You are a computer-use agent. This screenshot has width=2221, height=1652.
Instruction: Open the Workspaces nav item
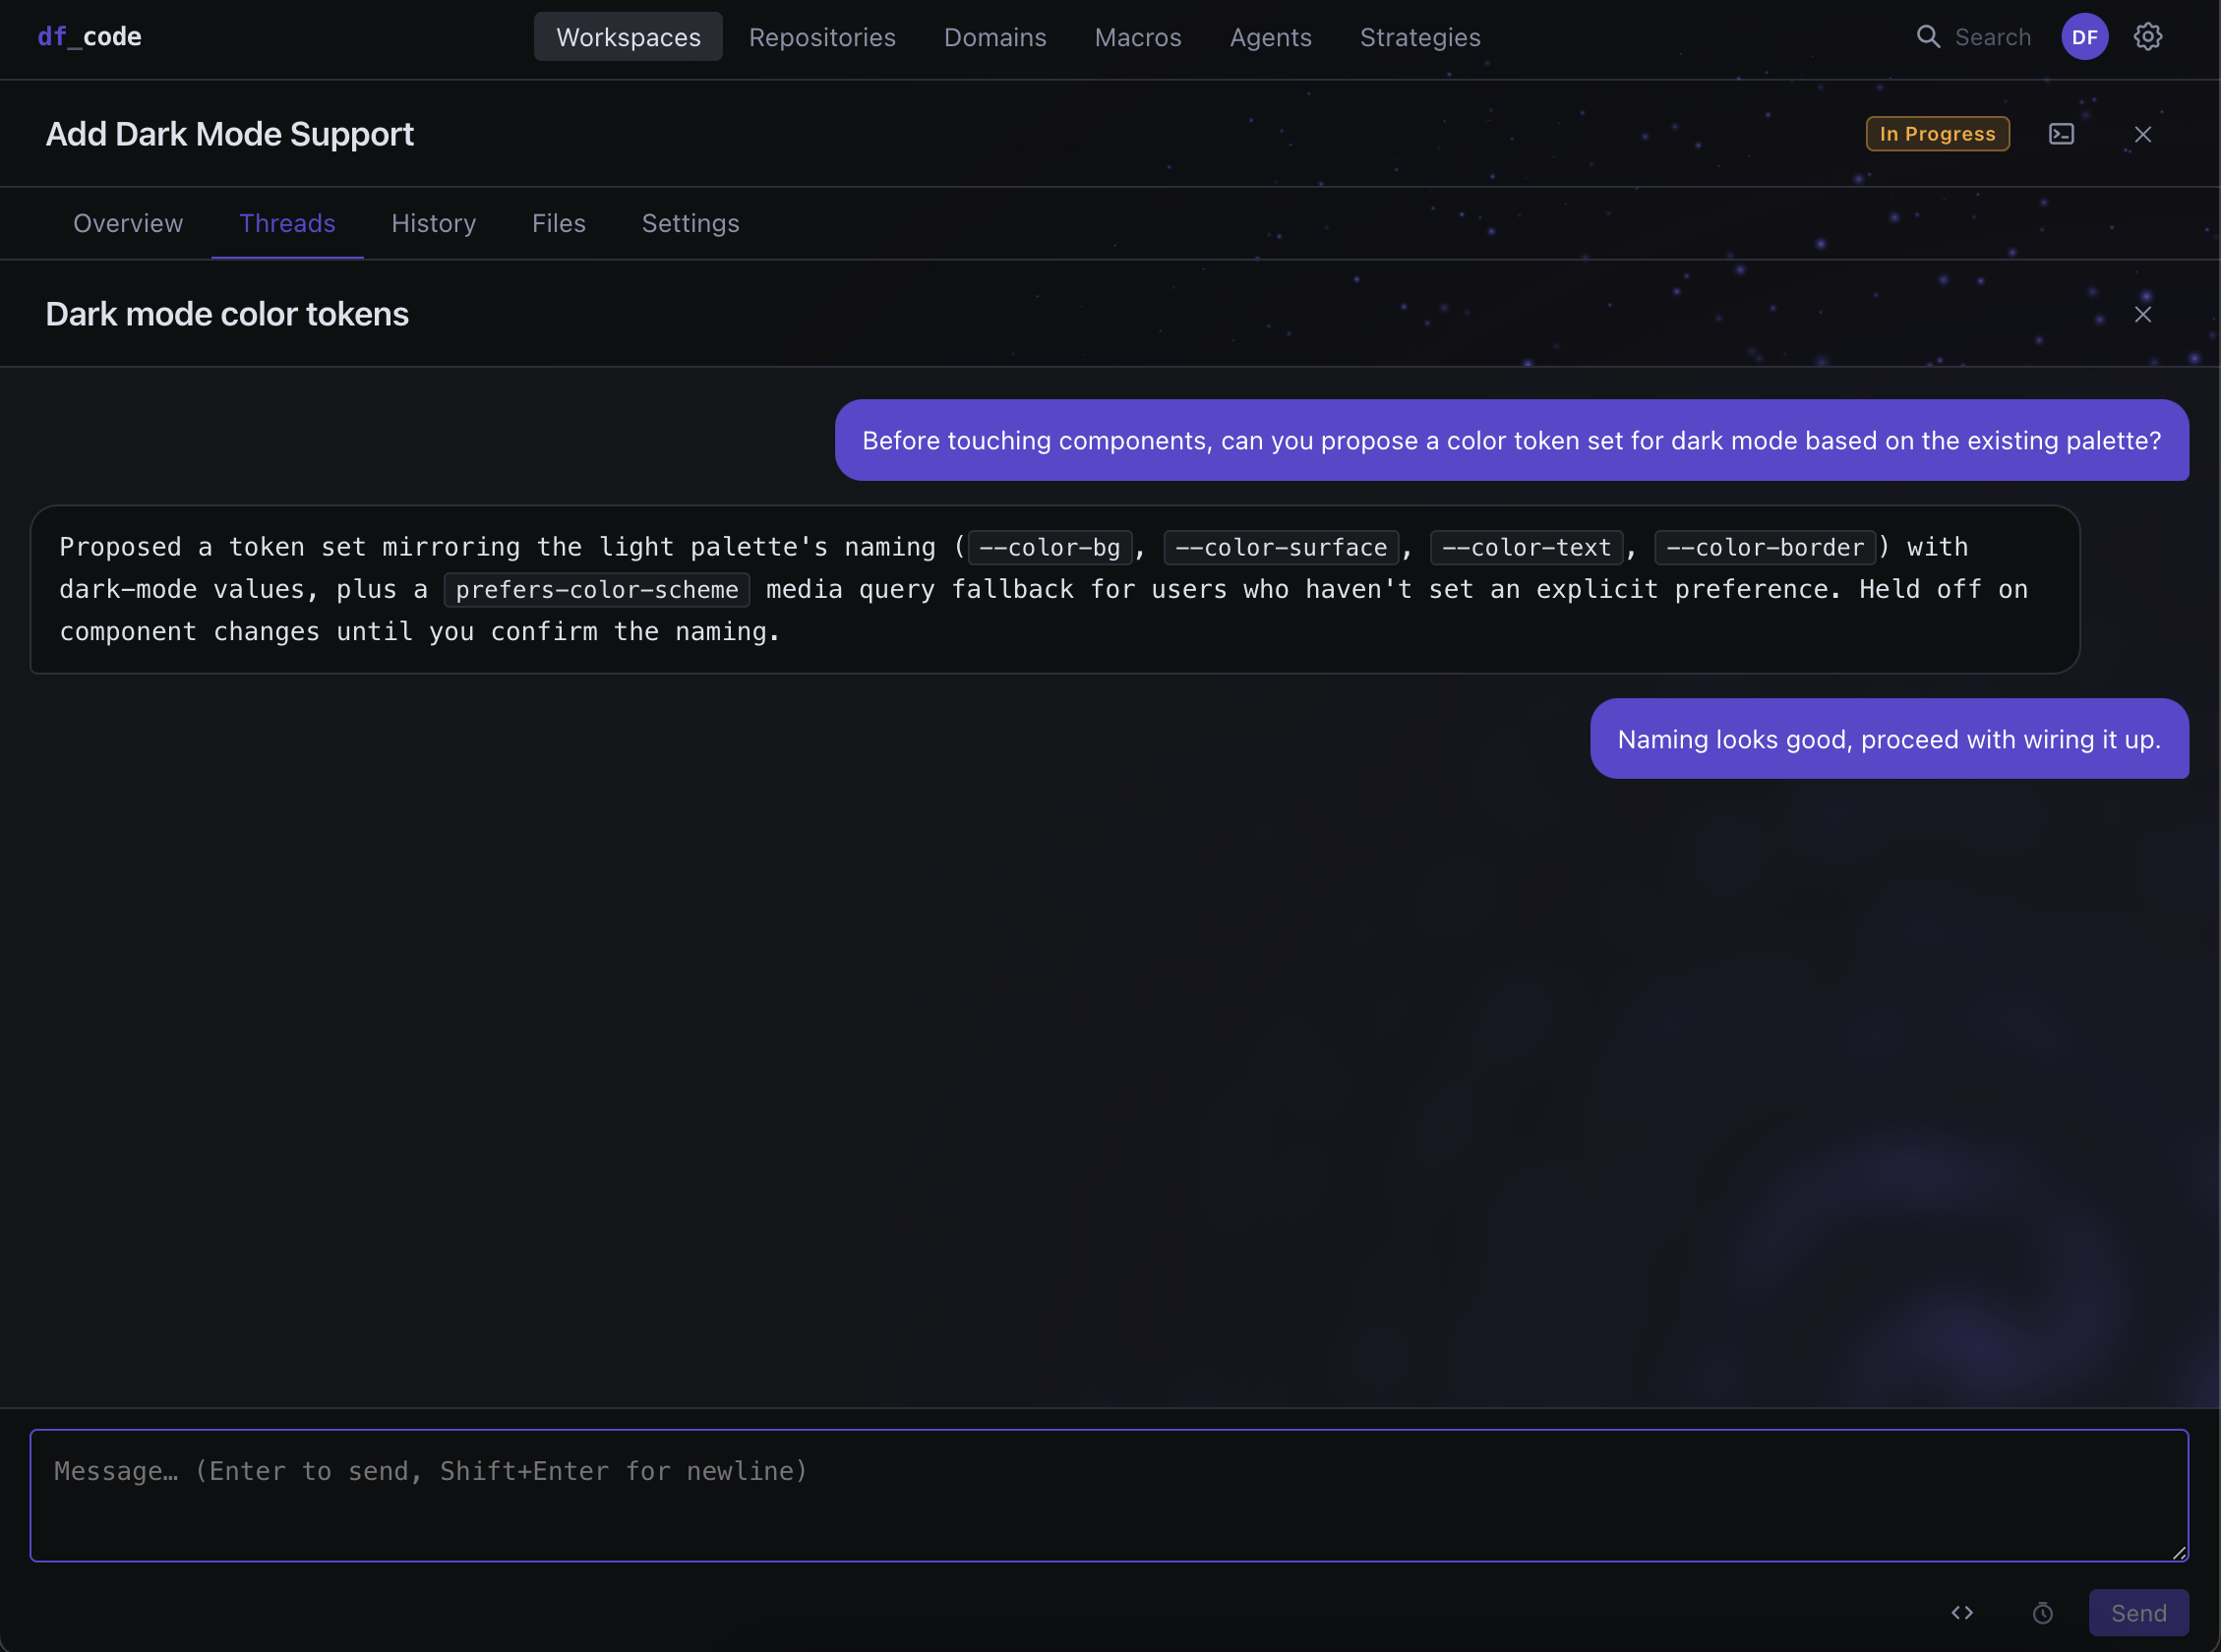tap(628, 37)
